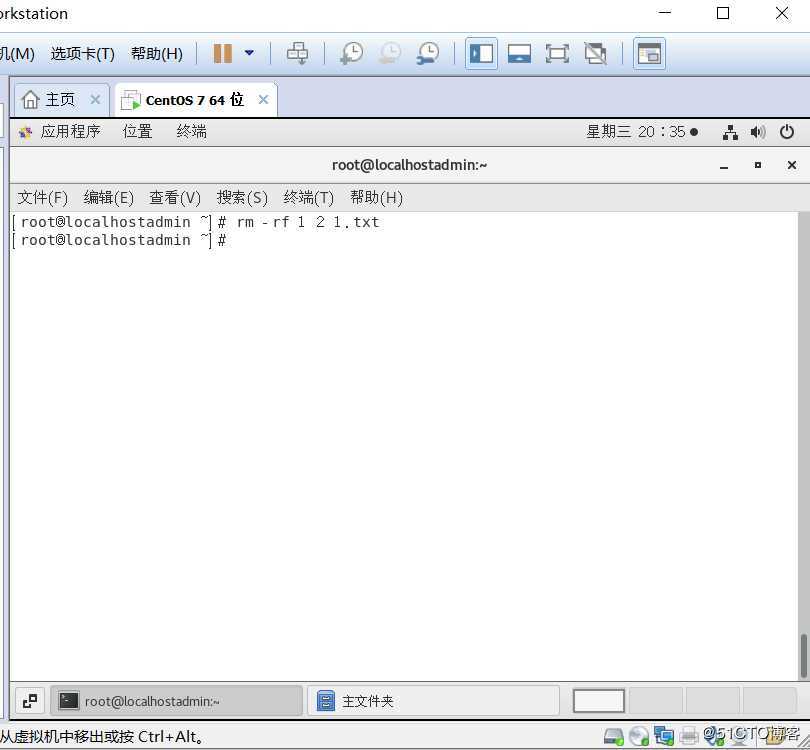Click the CD/DVD device icon in VMware status bar
This screenshot has height=750, width=810.
(639, 736)
